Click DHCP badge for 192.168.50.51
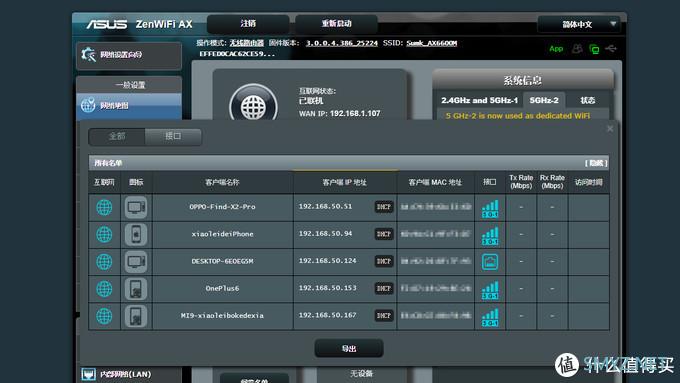 [x=384, y=207]
